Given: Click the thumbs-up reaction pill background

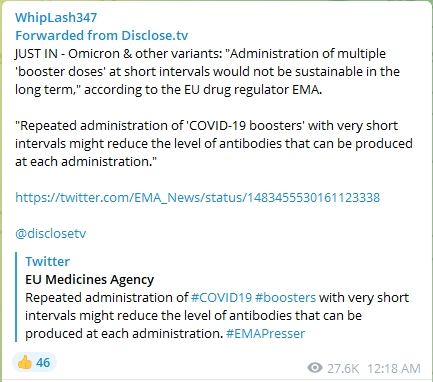Looking at the screenshot, I should (x=34, y=362).
